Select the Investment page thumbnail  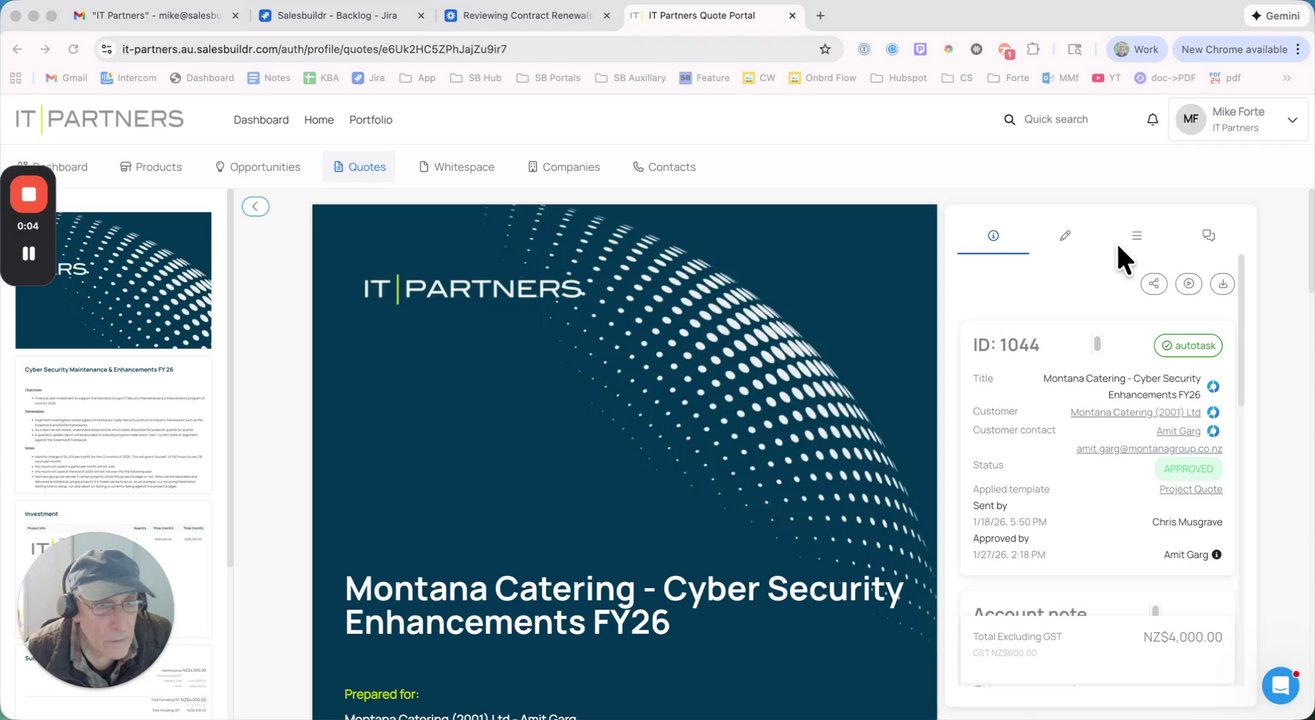click(113, 568)
